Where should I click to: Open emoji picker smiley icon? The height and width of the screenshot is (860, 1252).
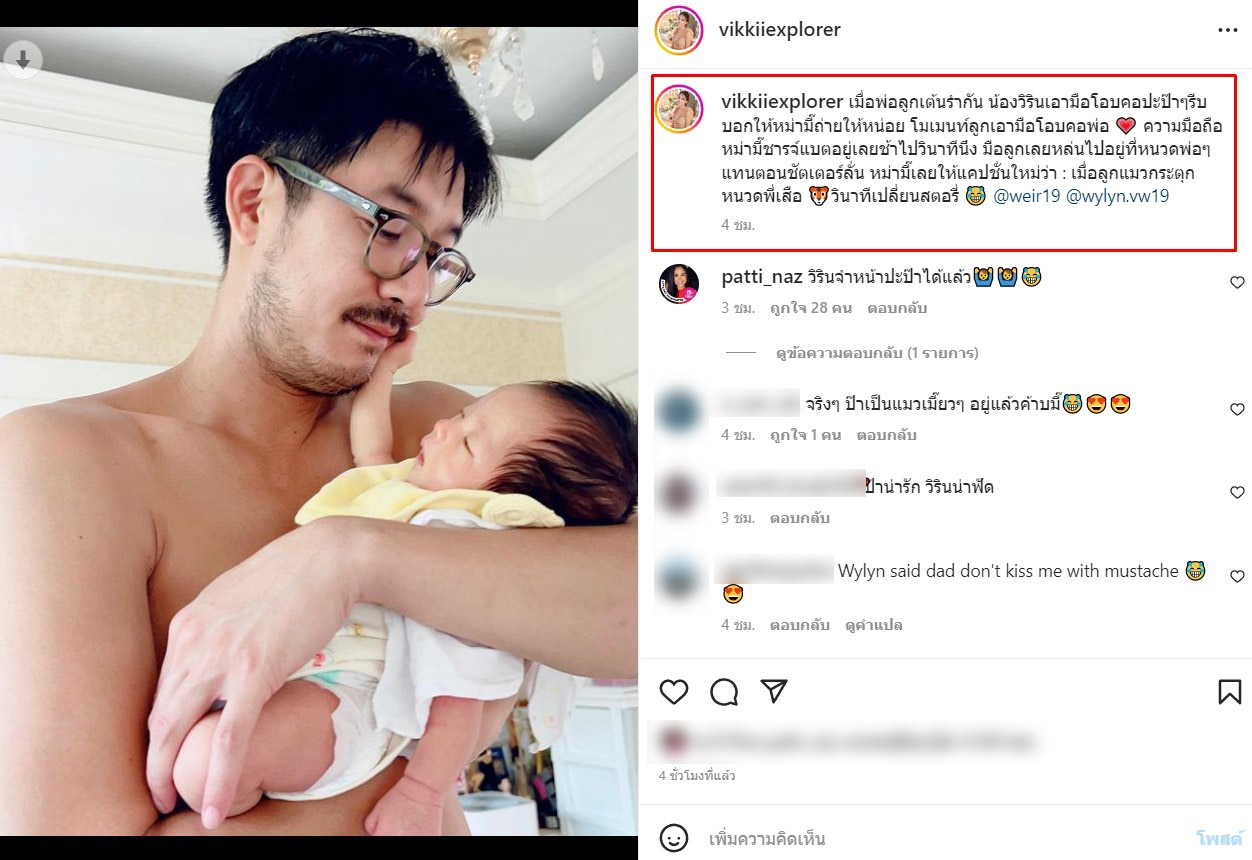point(674,837)
